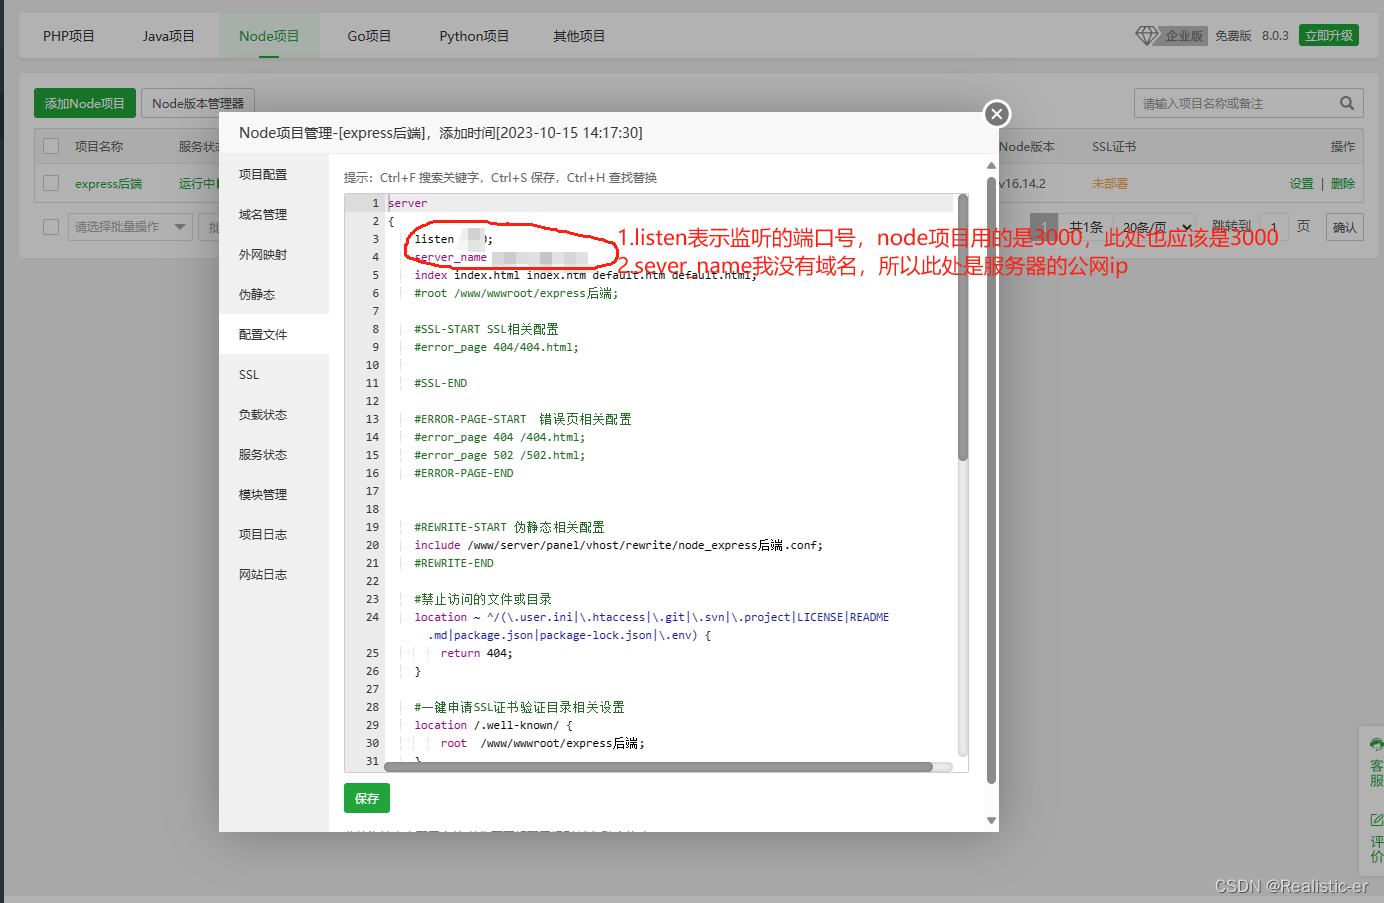Image resolution: width=1384 pixels, height=903 pixels.
Task: Select 伪静态 in dialog sidebar
Action: [274, 294]
